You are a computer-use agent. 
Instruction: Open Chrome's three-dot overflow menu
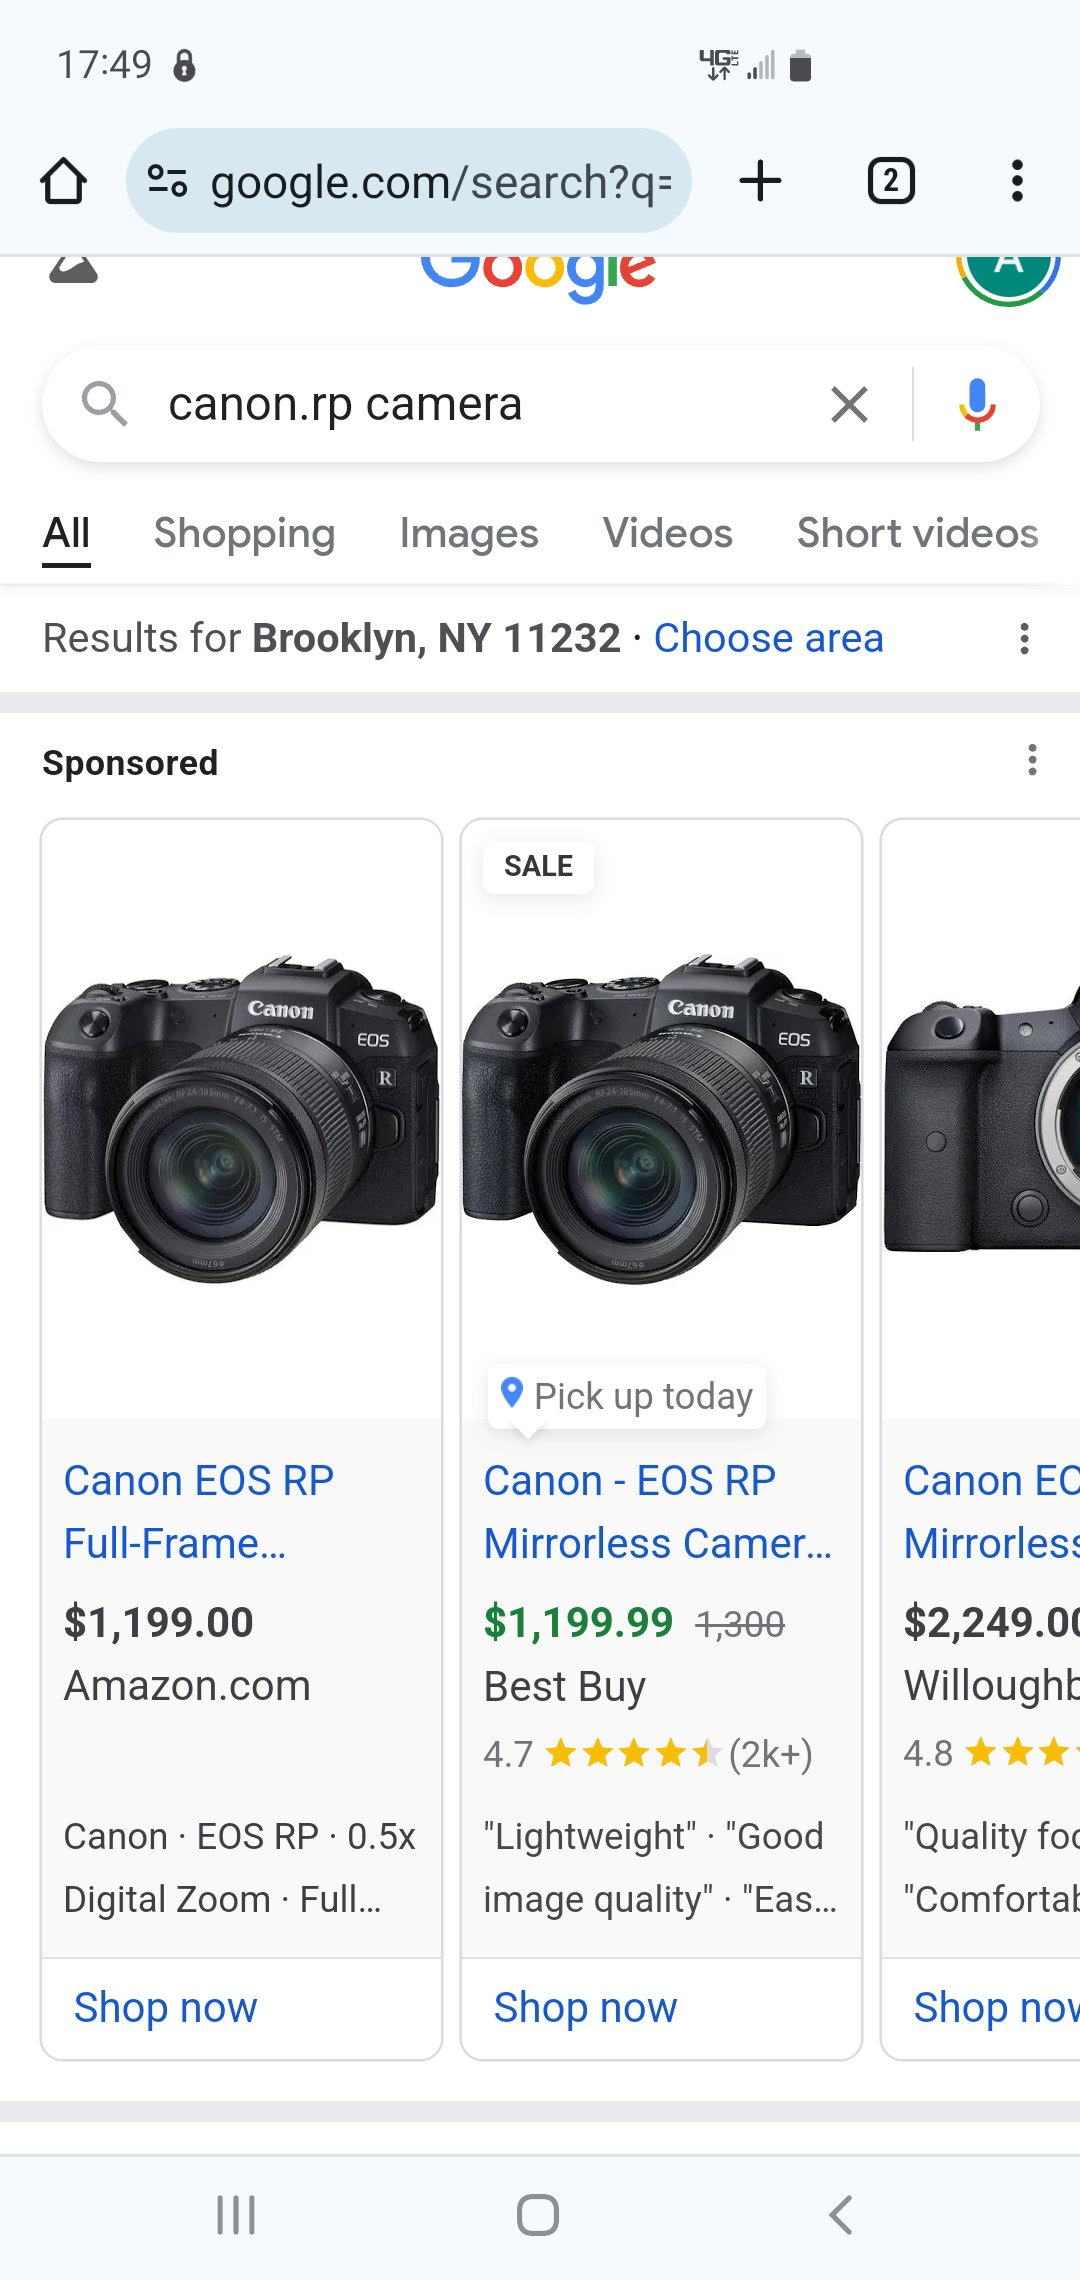1017,181
